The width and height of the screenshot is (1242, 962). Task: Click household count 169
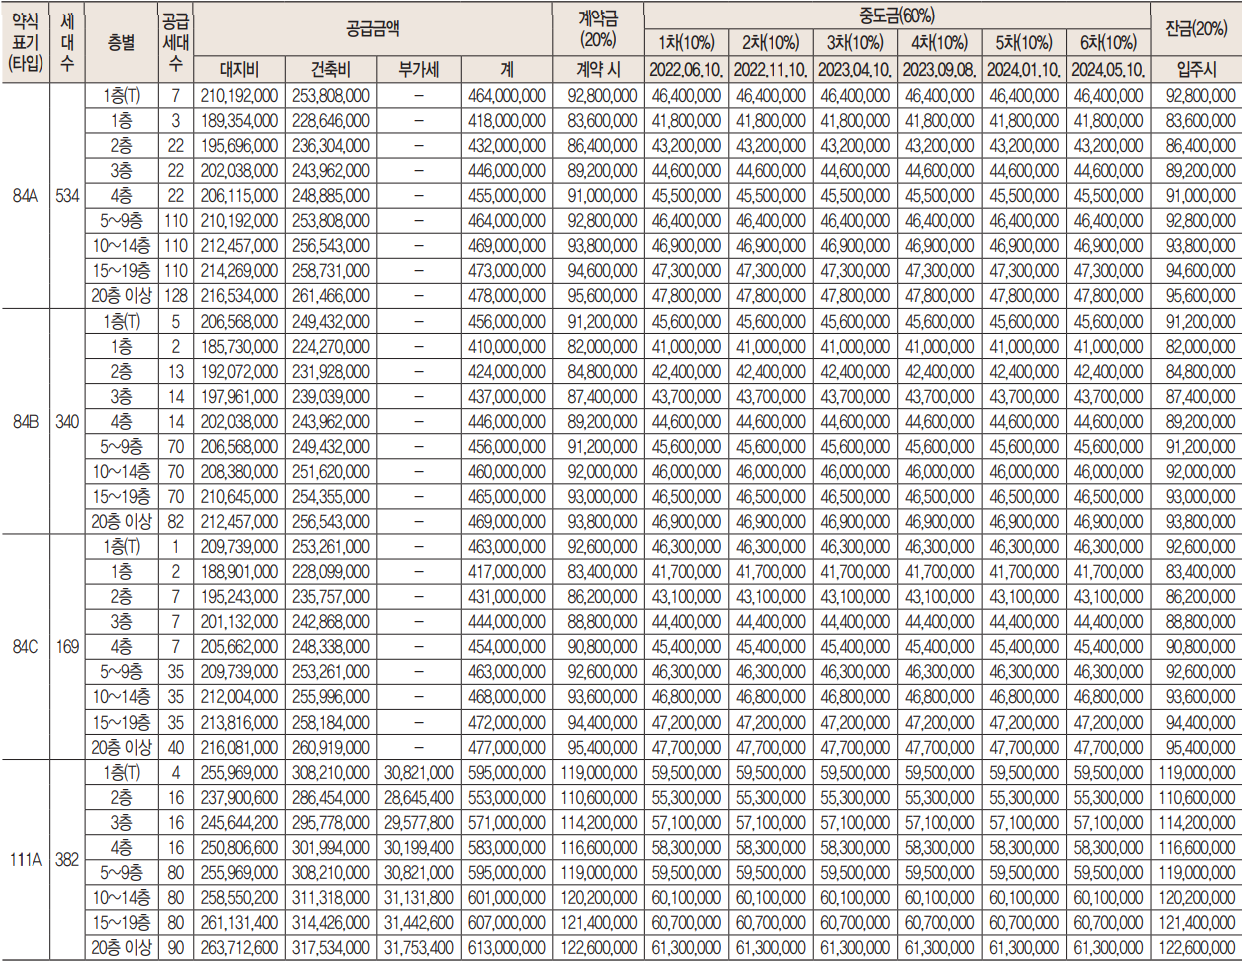(67, 647)
